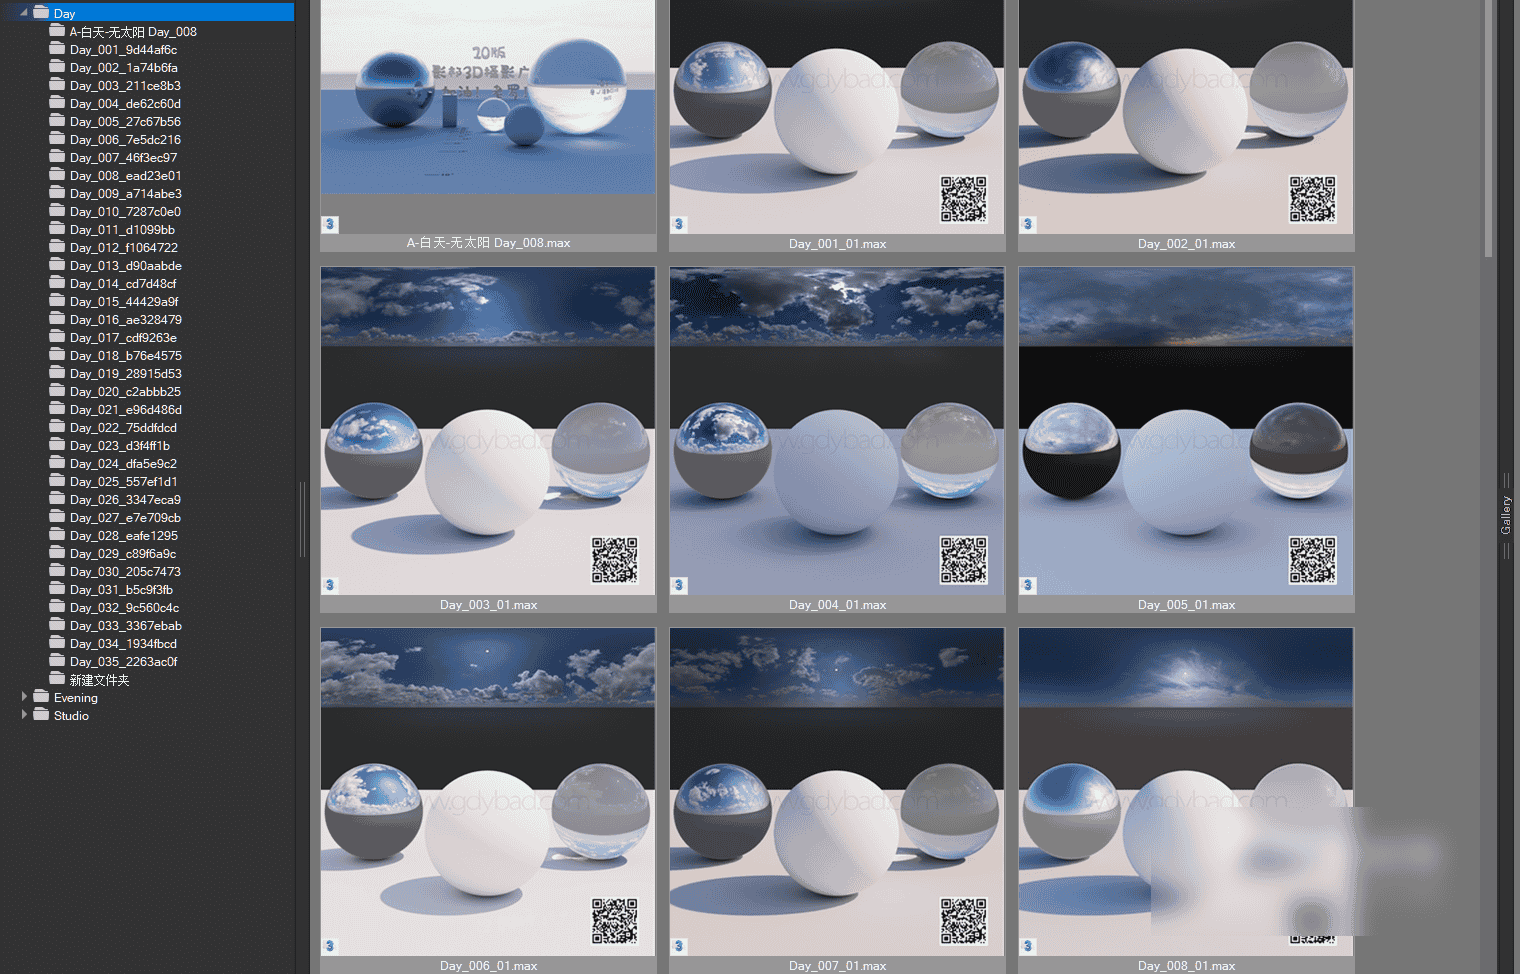This screenshot has height=974, width=1520.
Task: Click the 3ds Max badge on A-白天-无太阳 Day_008.max
Action: tap(330, 224)
